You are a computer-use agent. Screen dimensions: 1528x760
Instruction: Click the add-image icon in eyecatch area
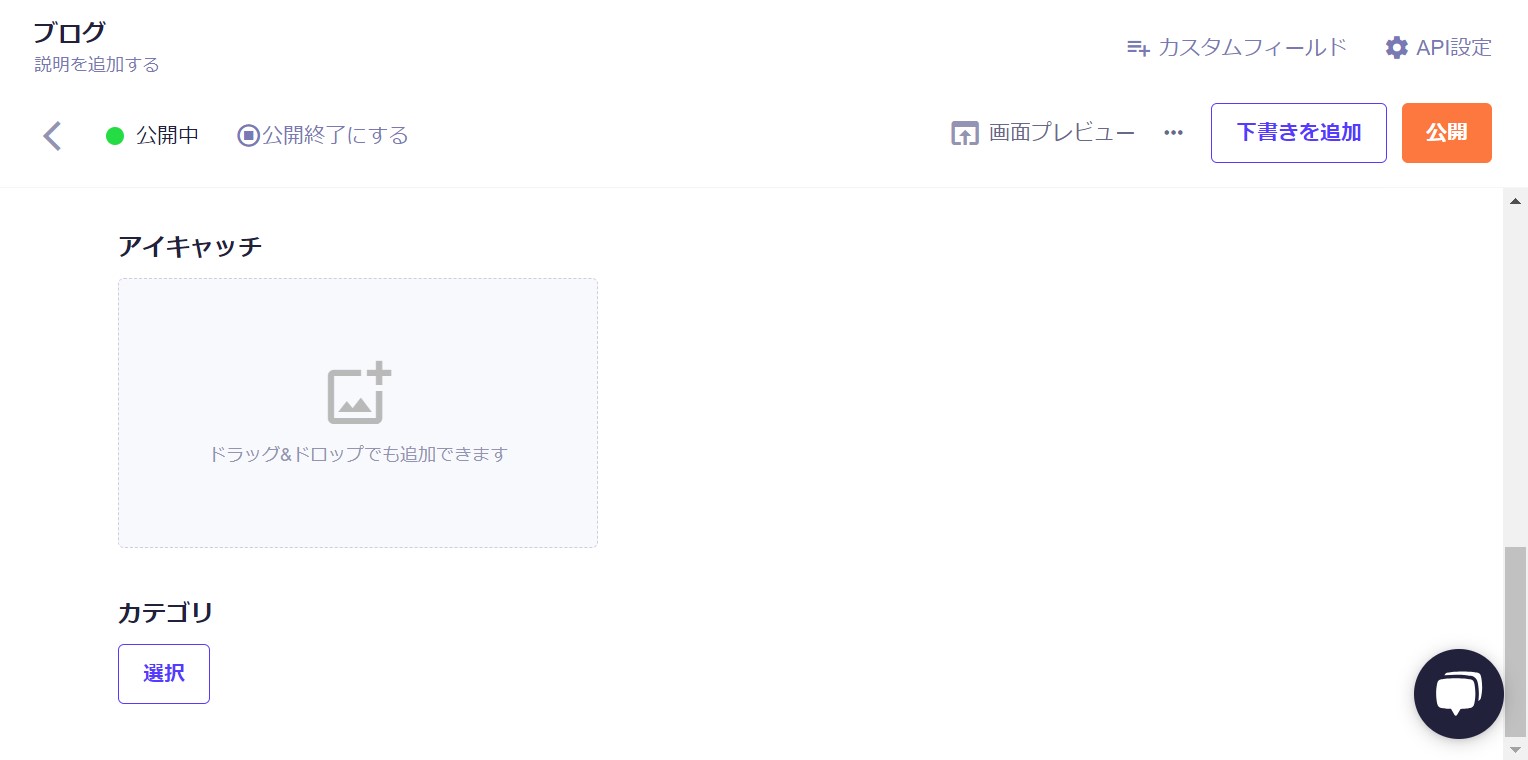[x=359, y=393]
